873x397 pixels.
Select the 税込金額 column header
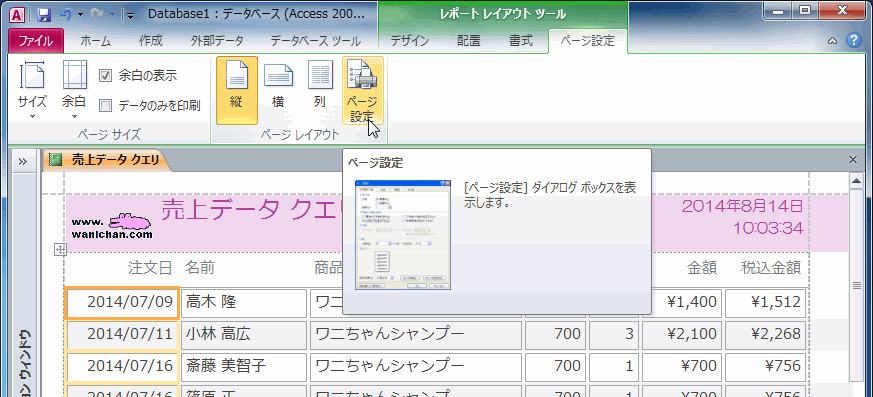click(x=771, y=268)
